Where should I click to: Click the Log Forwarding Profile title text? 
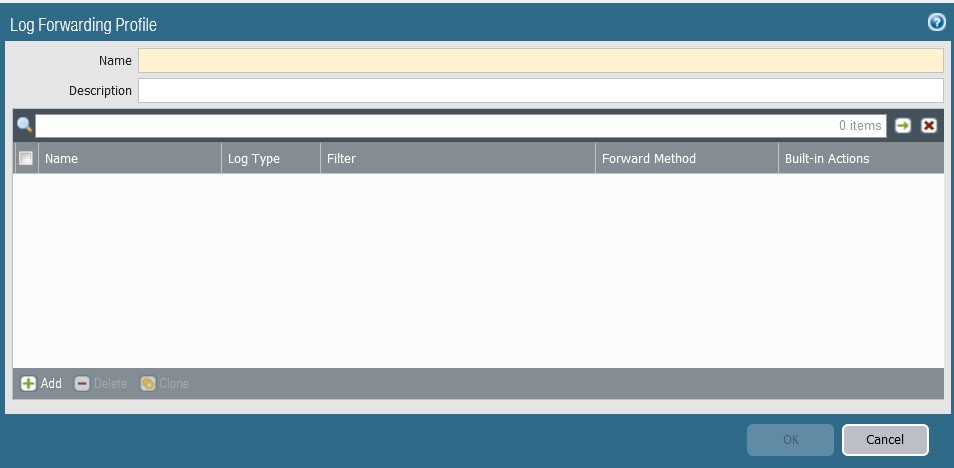point(83,25)
